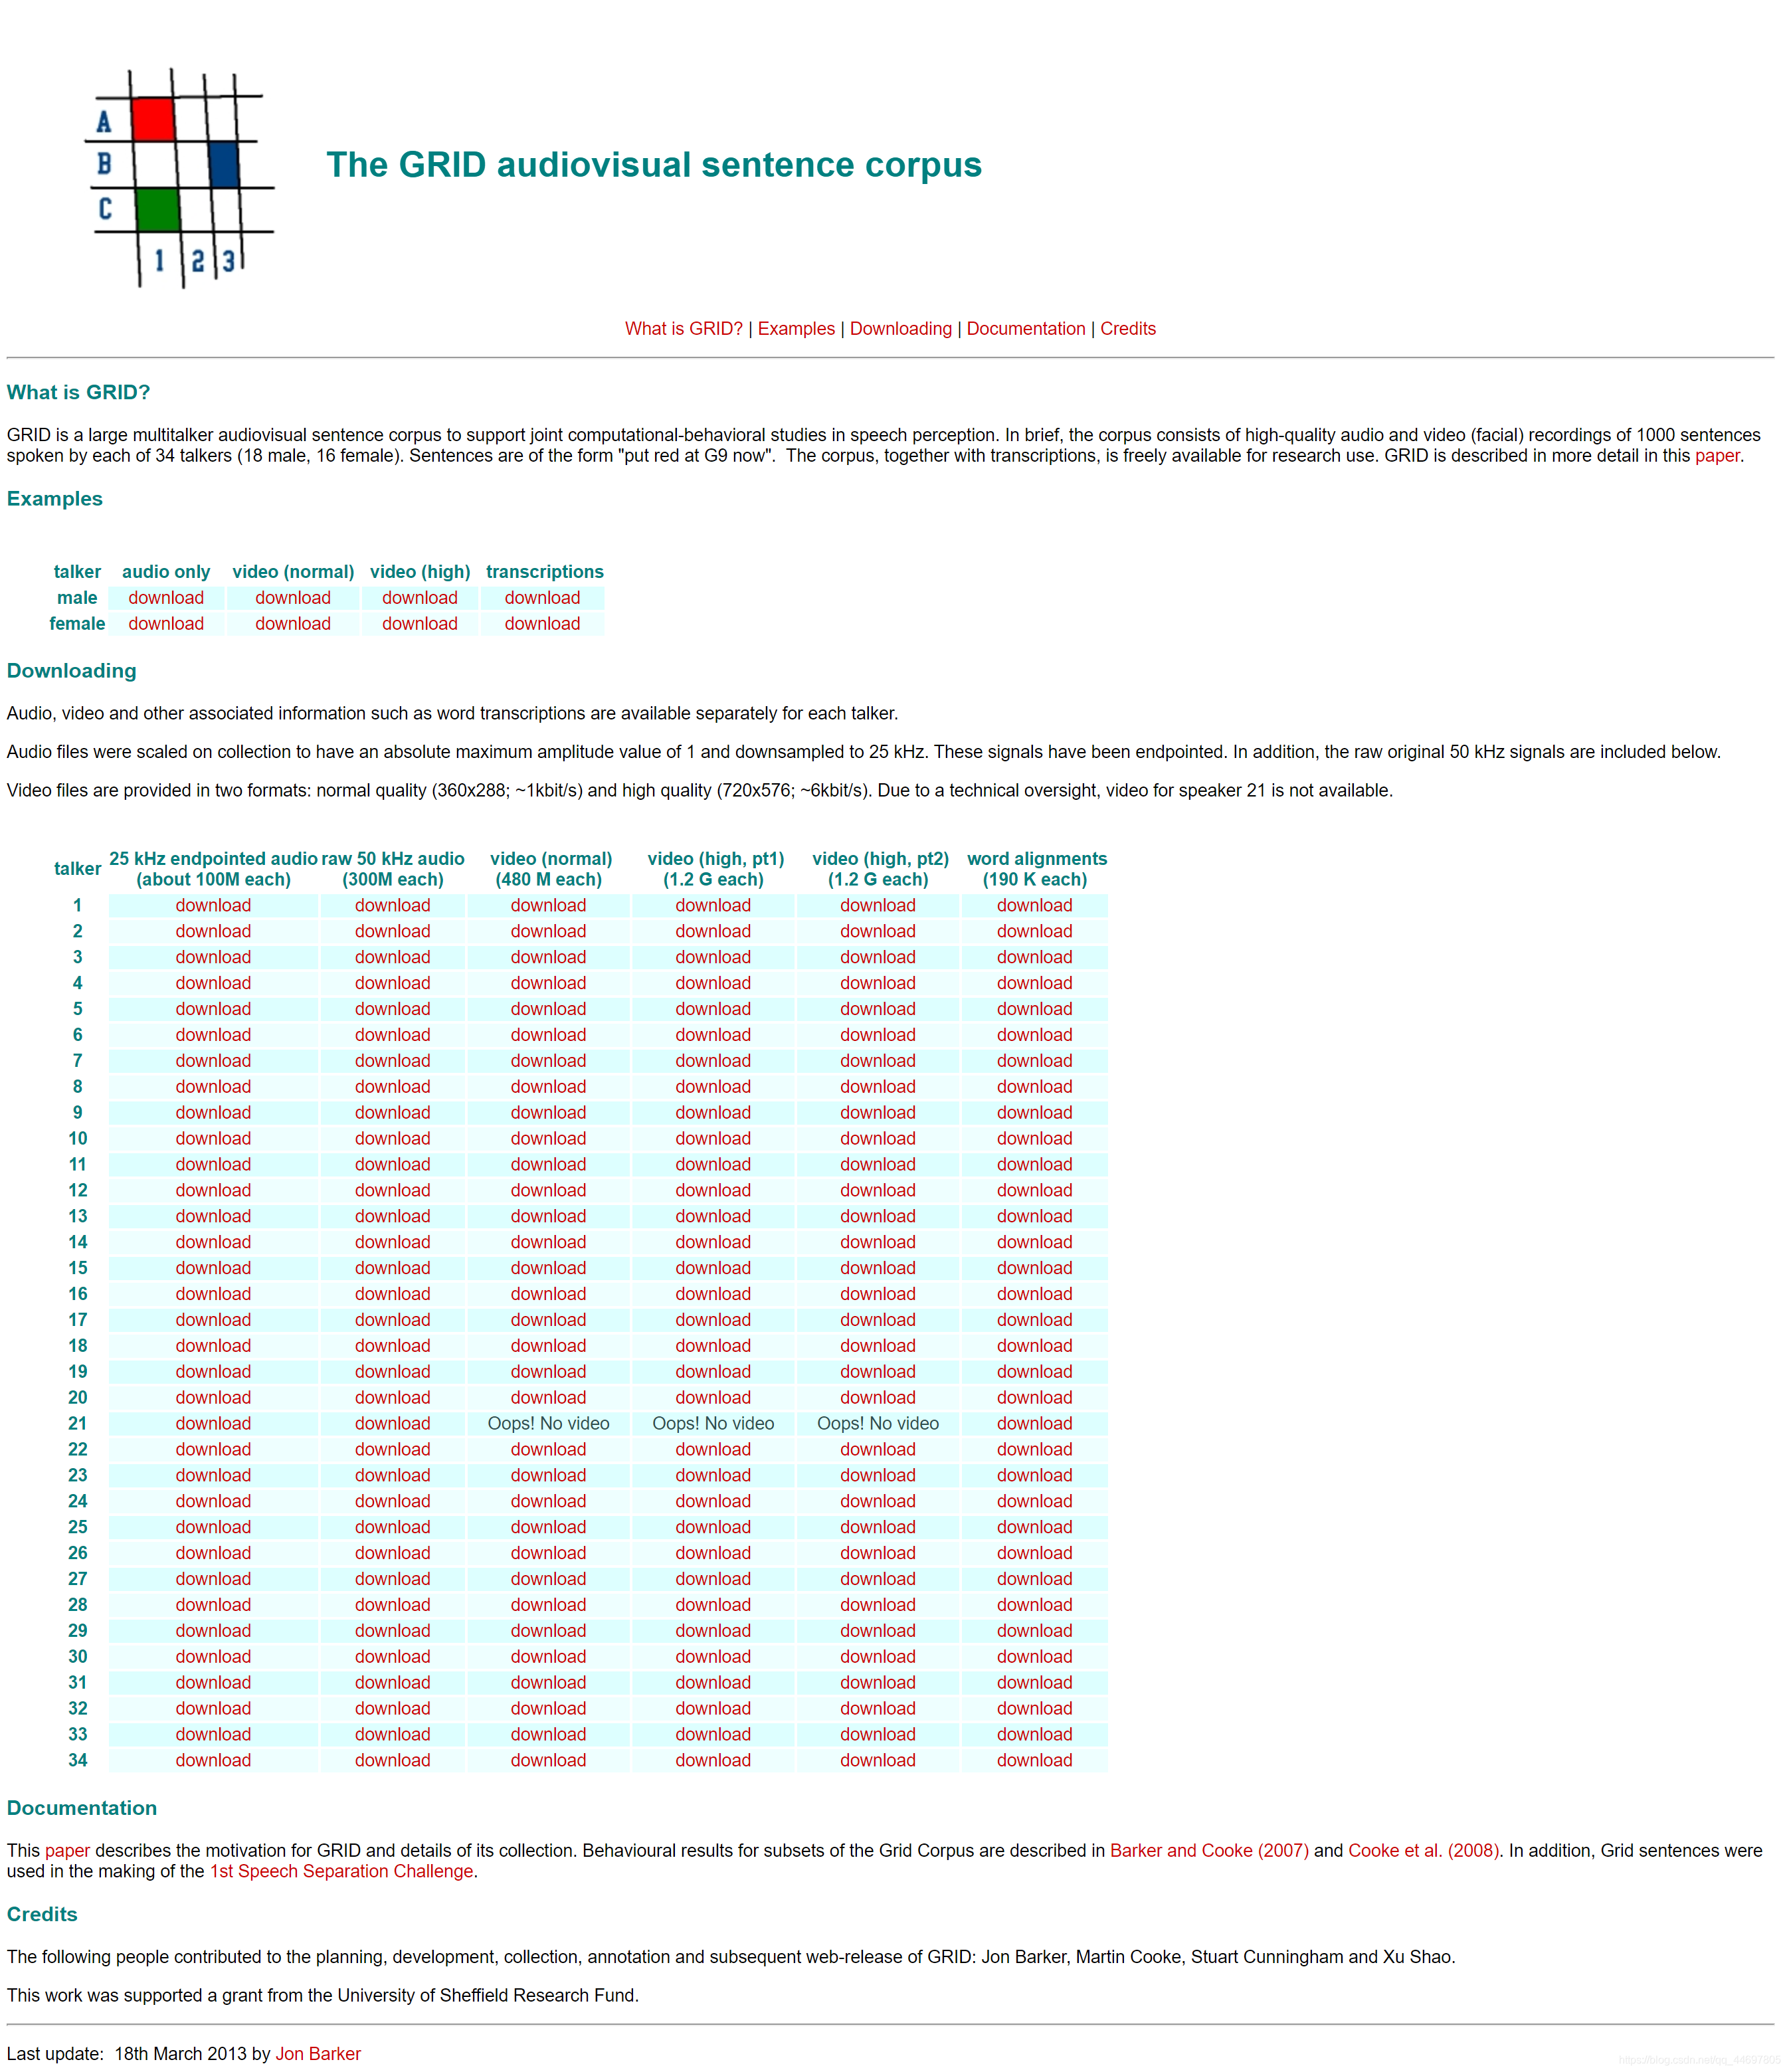Screen dimensions: 1787x2072
Task: Download male talker audio only example
Action: [166, 598]
